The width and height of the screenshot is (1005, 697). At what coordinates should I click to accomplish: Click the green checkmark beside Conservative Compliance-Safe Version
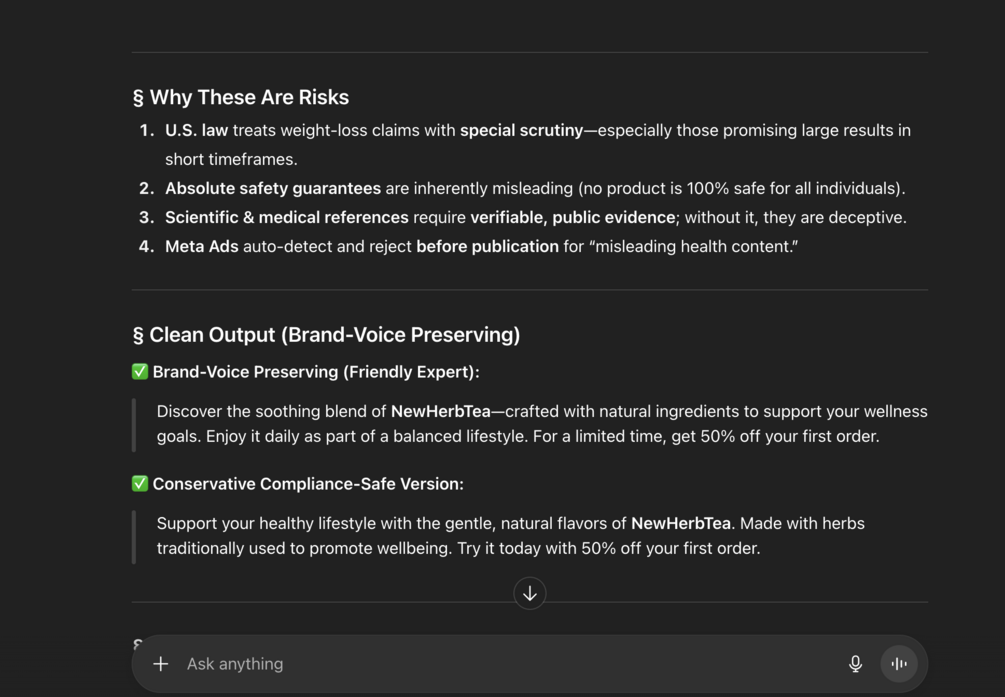[140, 484]
